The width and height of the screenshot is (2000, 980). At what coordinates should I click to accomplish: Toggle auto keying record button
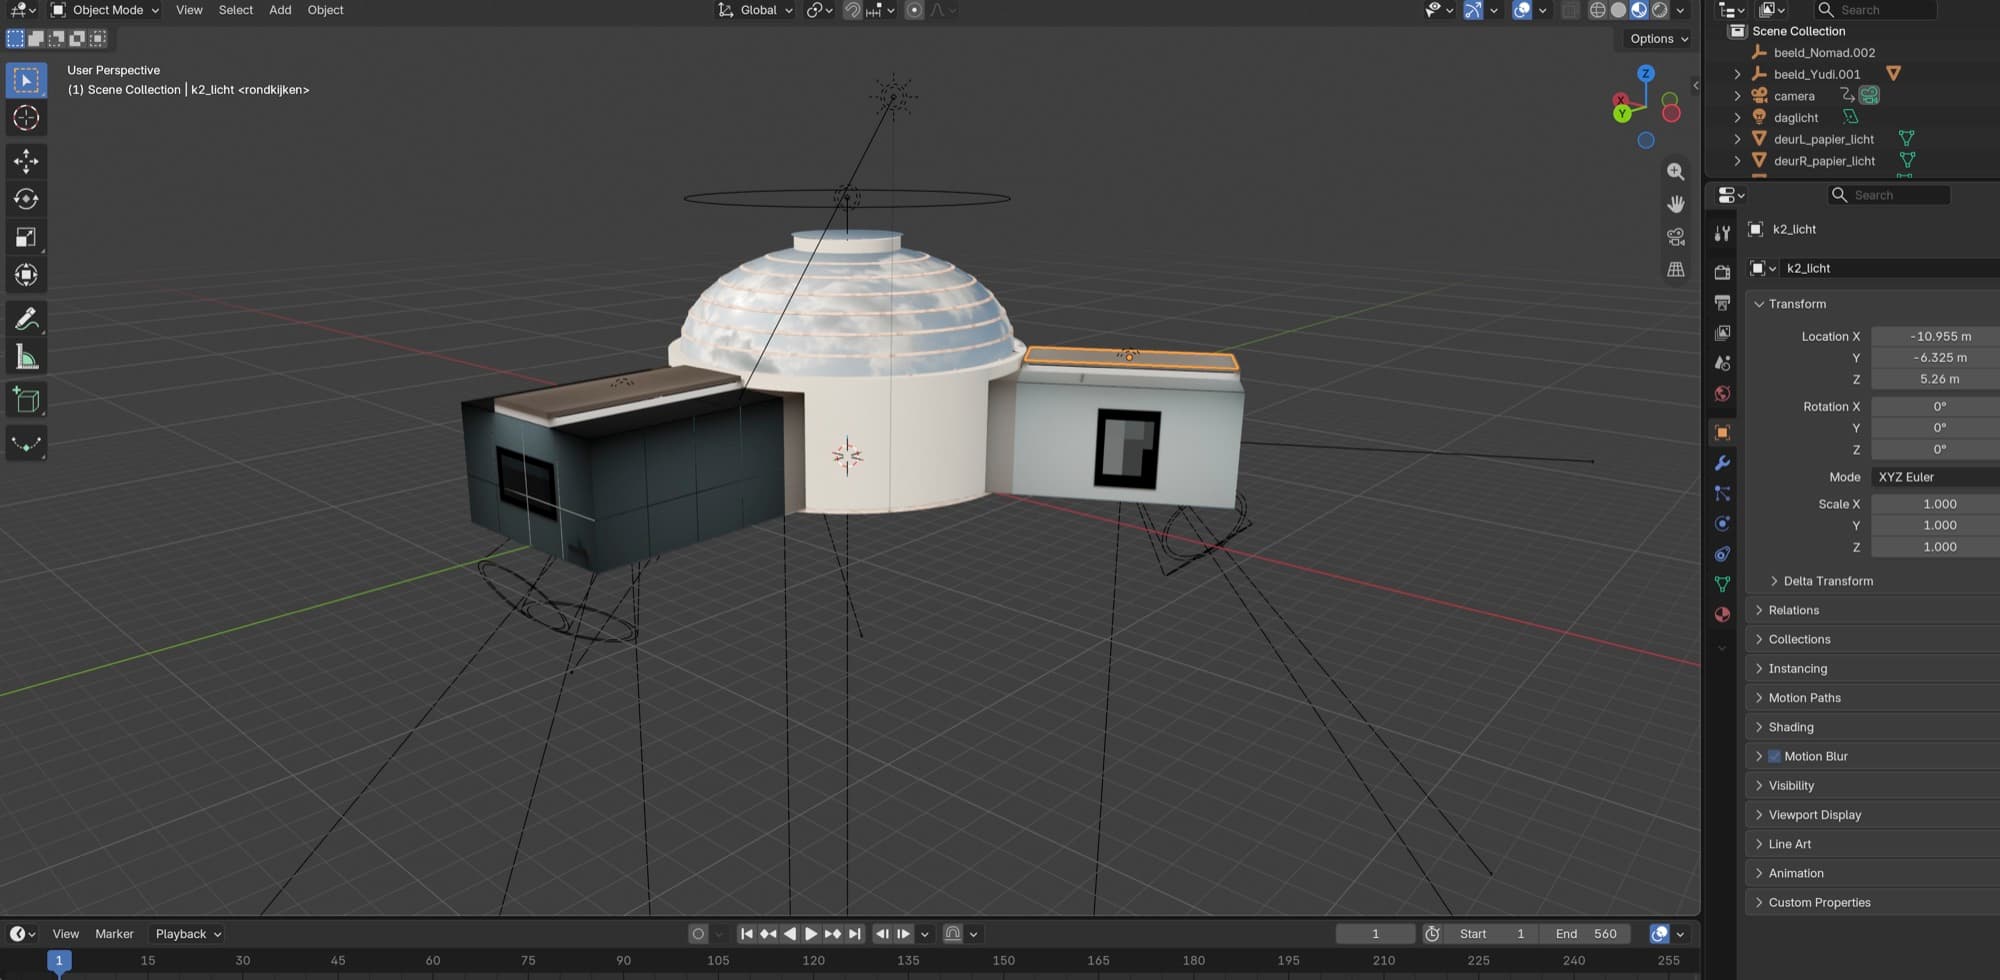pyautogui.click(x=698, y=934)
